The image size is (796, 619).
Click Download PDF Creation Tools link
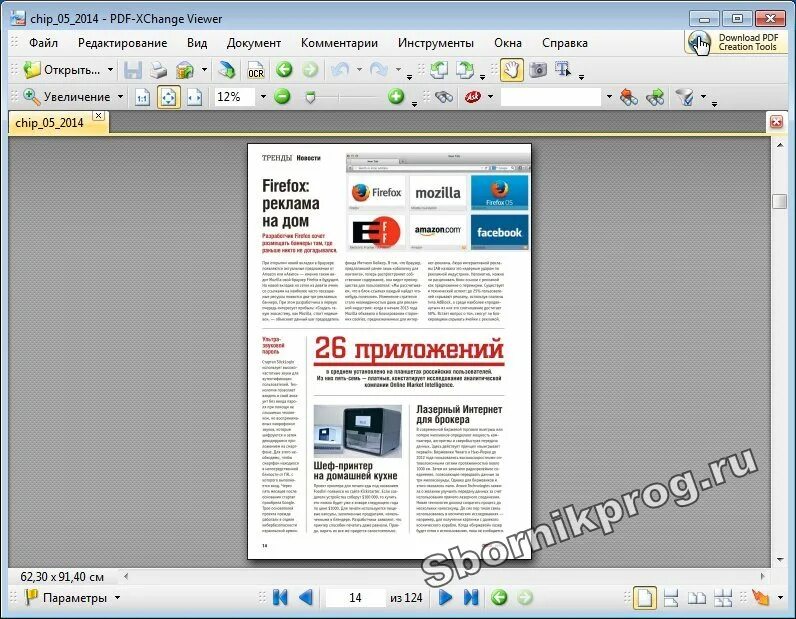click(737, 42)
